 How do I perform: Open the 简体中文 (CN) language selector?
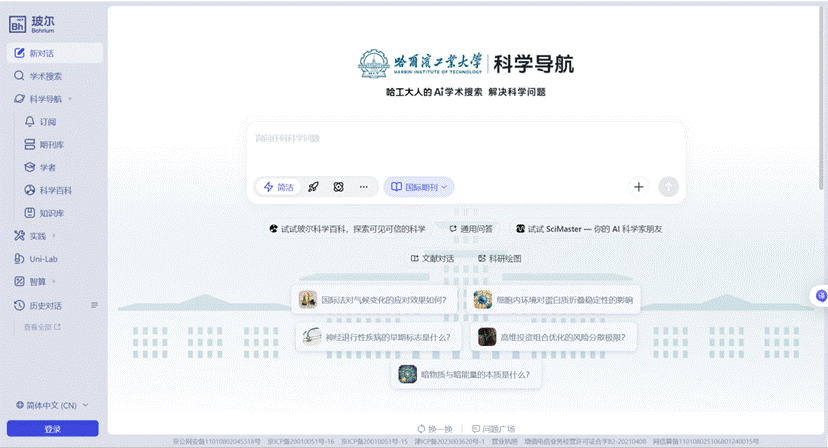click(54, 405)
